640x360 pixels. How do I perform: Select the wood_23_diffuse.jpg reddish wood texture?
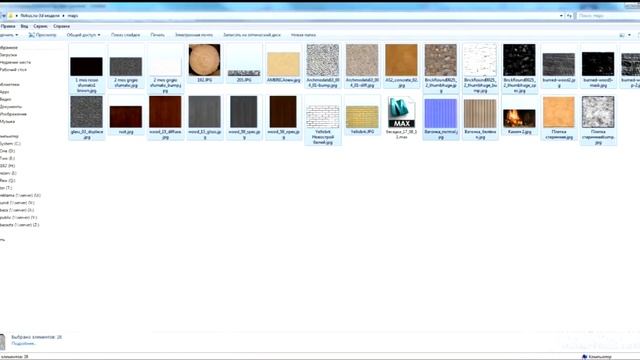pos(165,112)
